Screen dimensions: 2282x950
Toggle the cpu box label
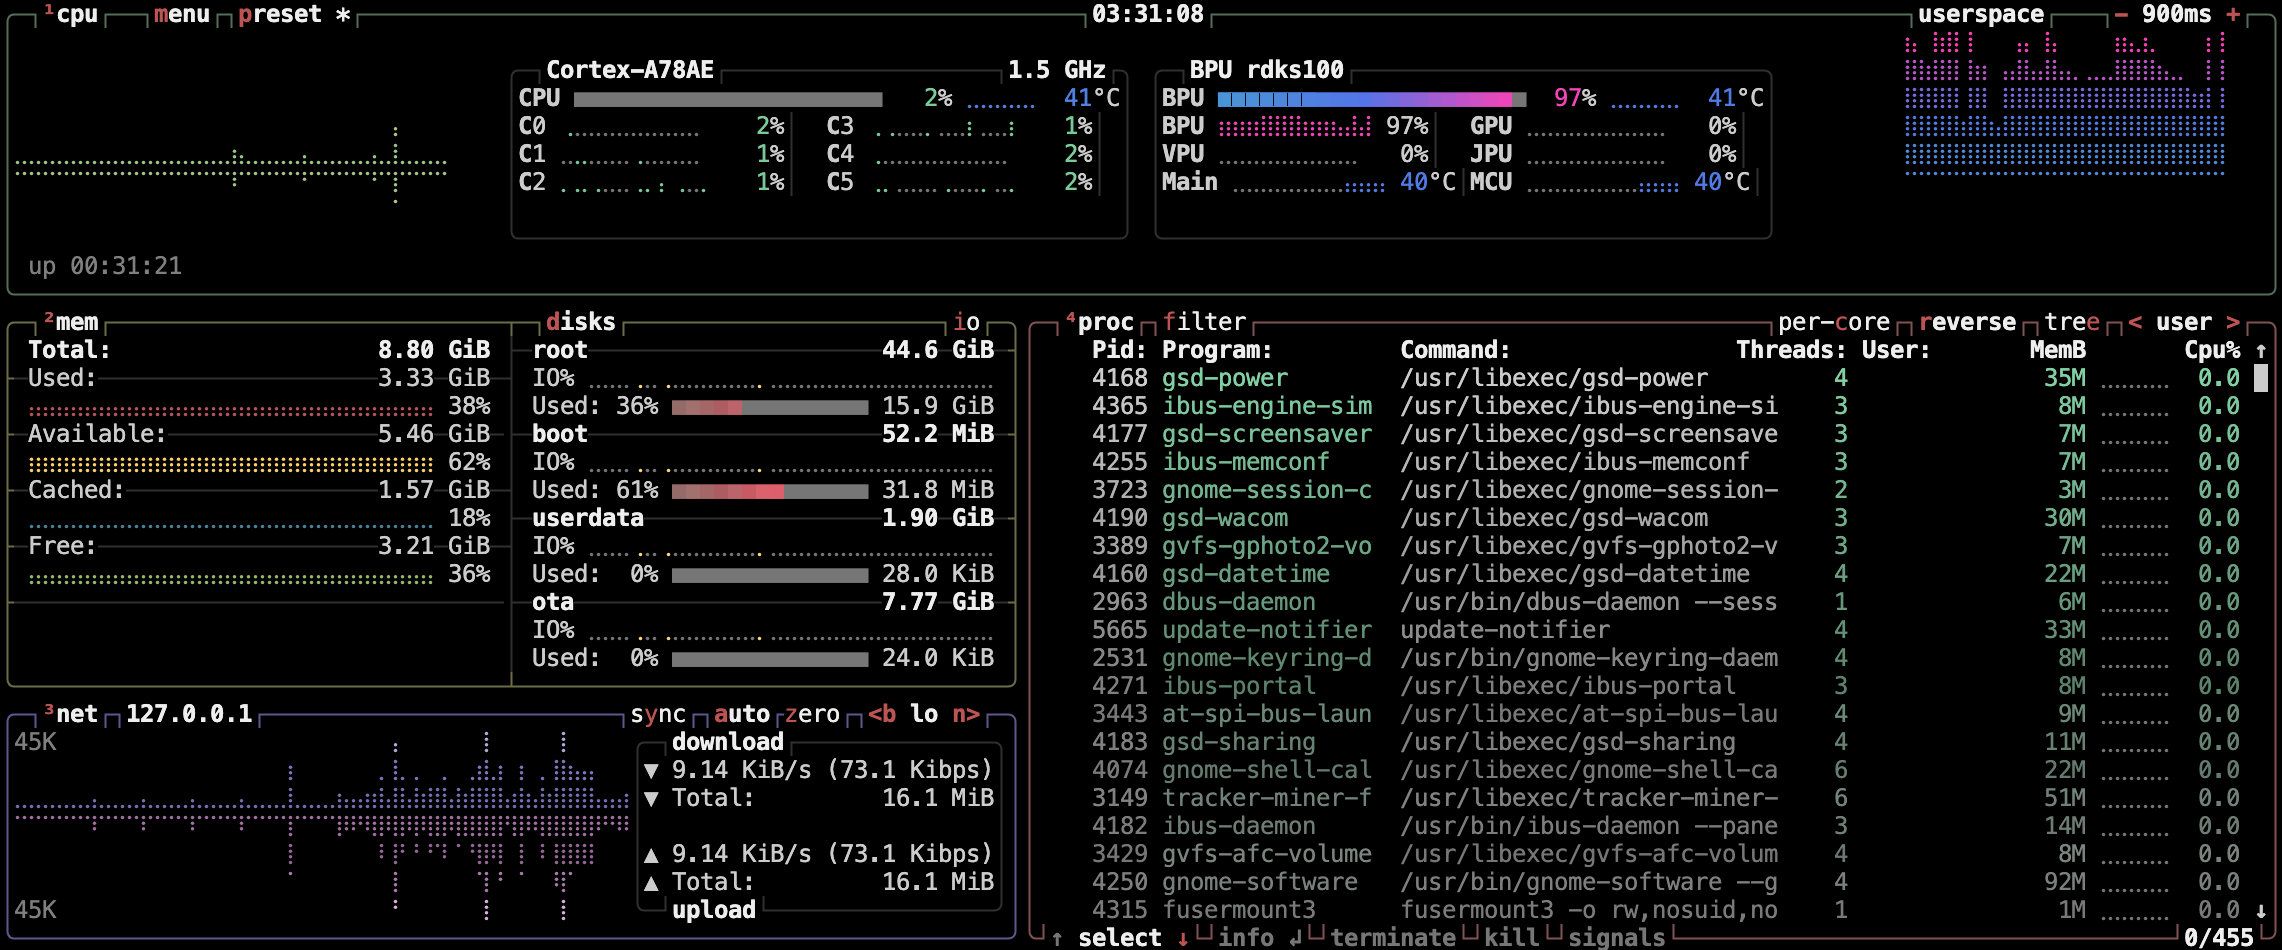tap(71, 15)
